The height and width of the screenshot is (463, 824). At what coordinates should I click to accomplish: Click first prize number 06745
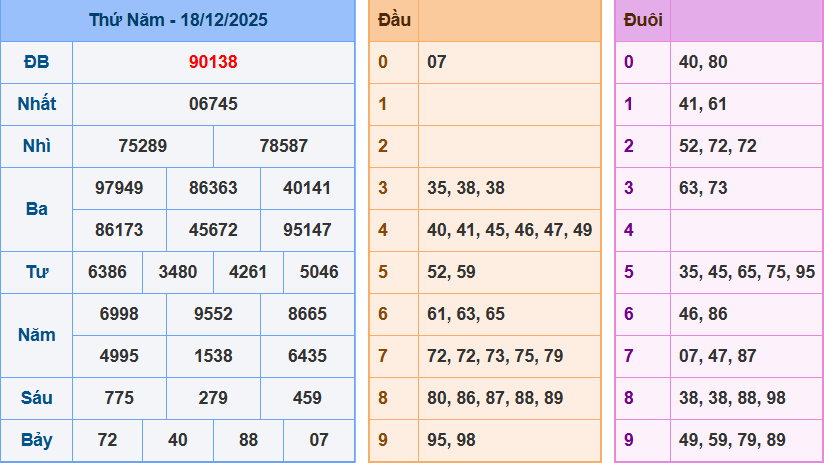[213, 104]
